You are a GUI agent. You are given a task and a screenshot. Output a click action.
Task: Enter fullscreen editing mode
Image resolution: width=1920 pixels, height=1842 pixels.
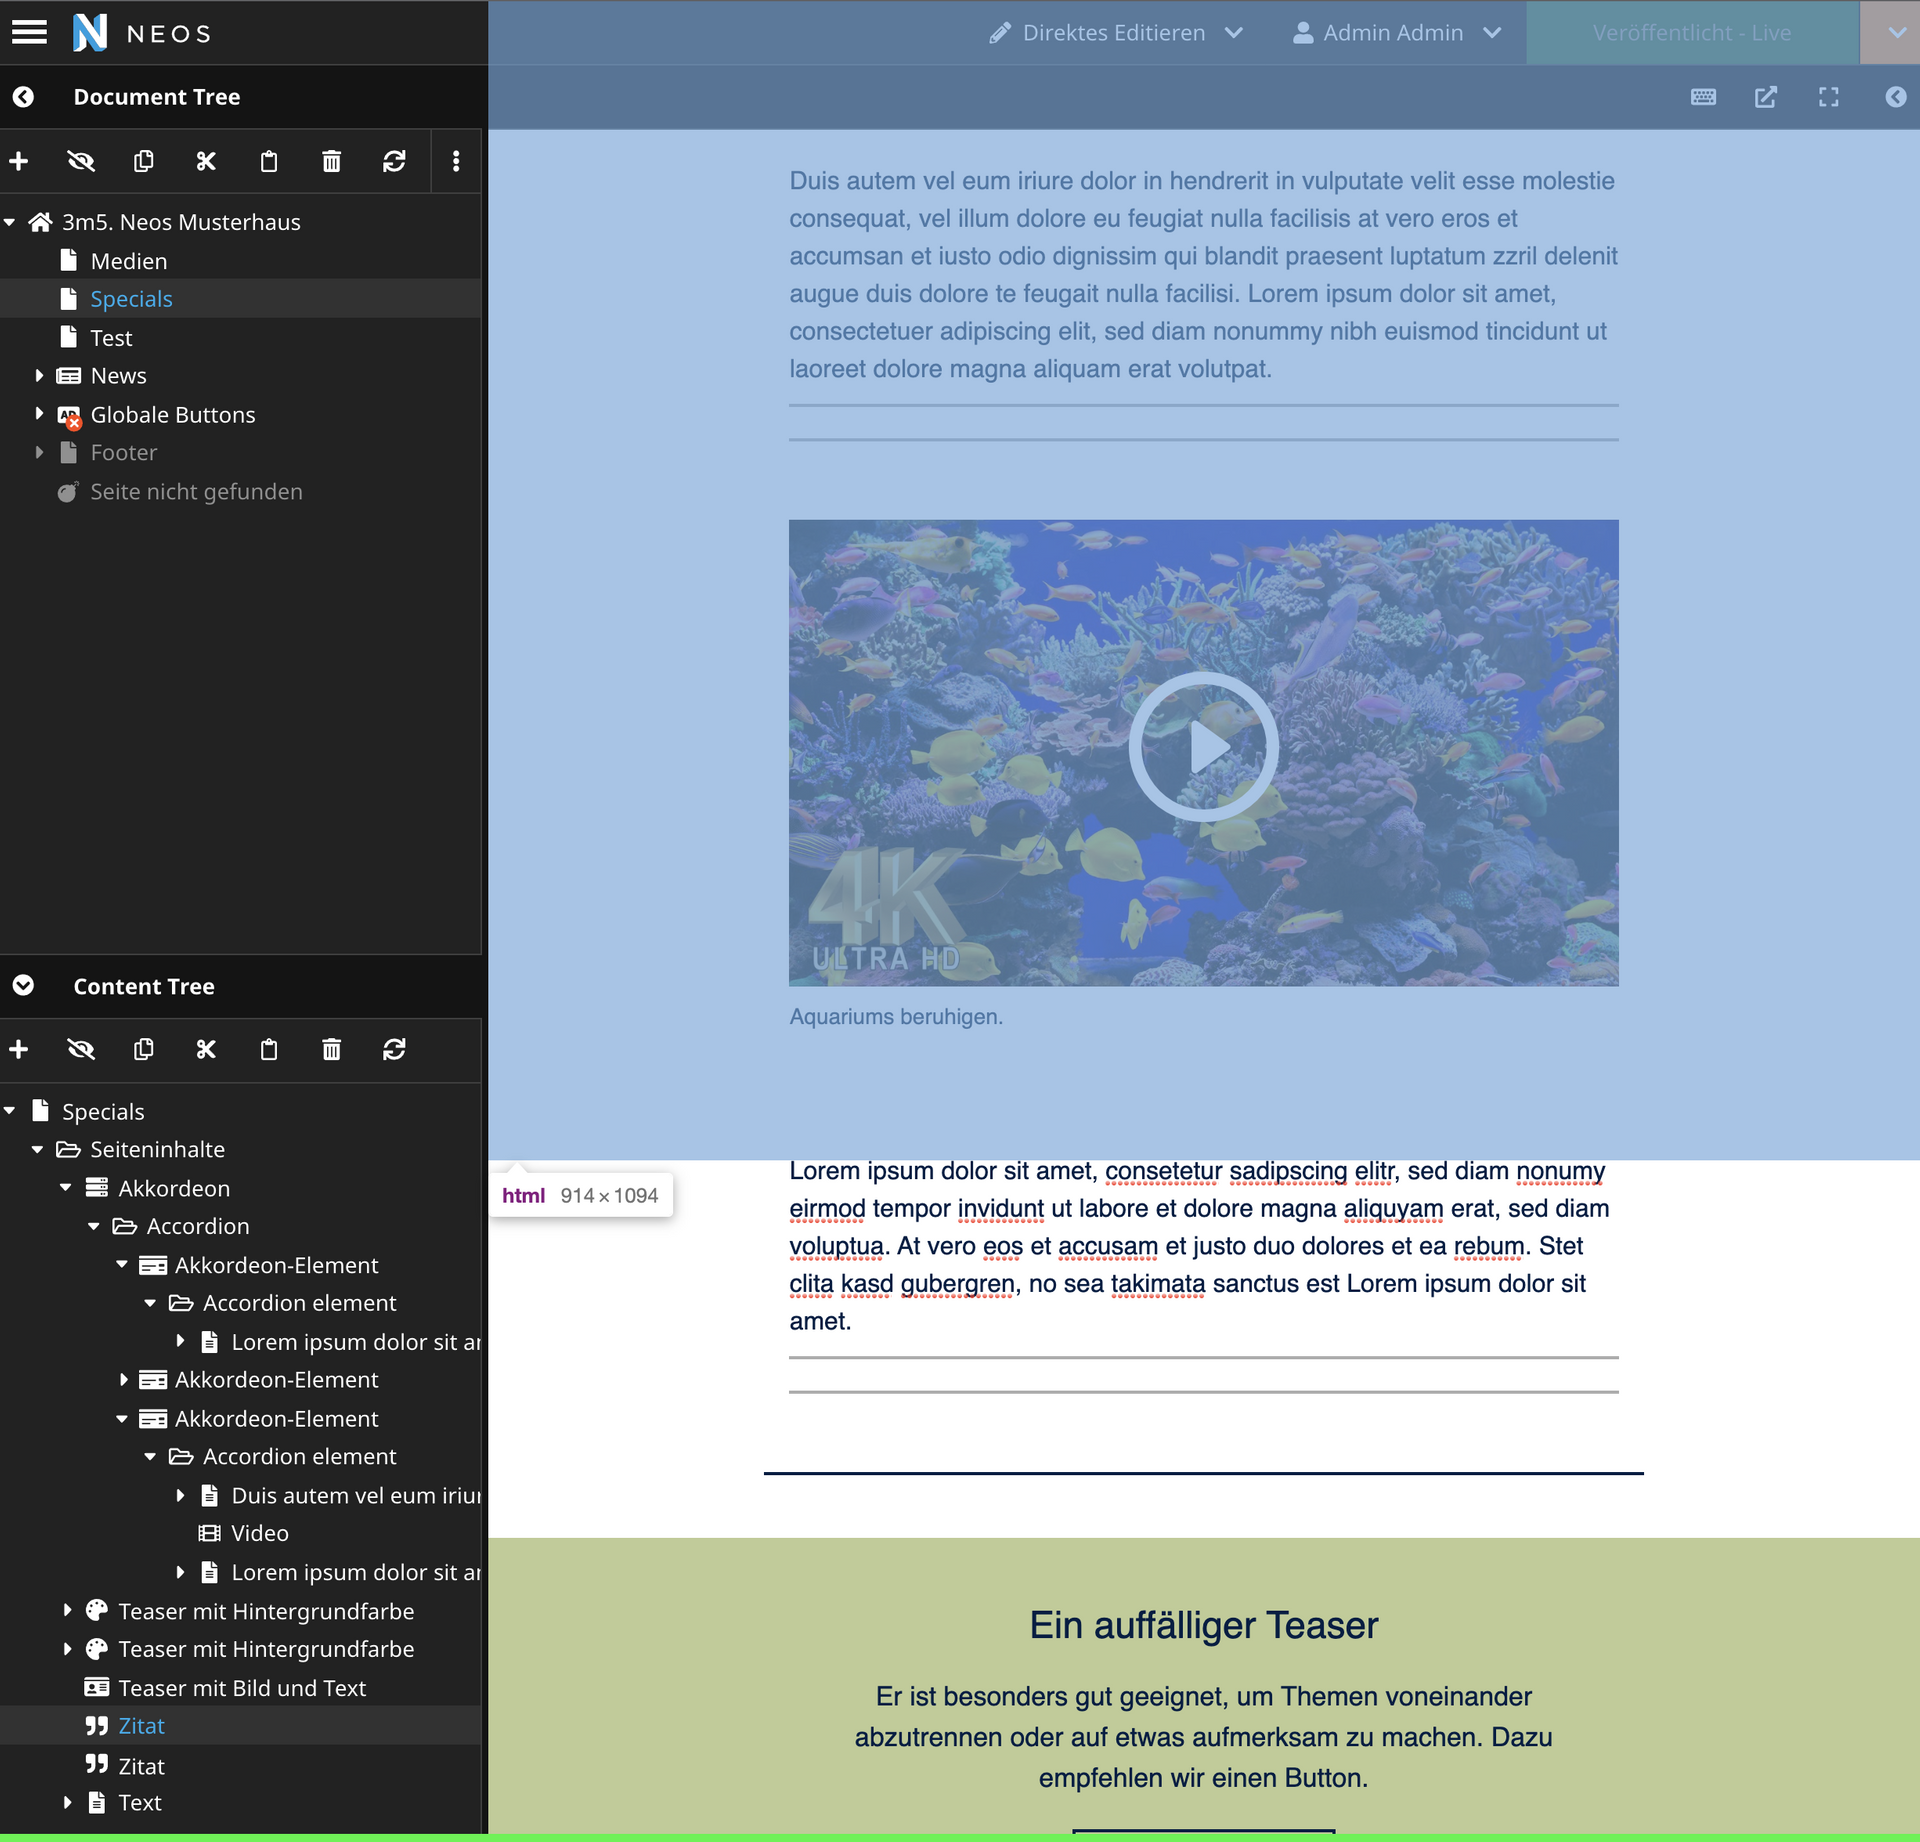click(1828, 97)
